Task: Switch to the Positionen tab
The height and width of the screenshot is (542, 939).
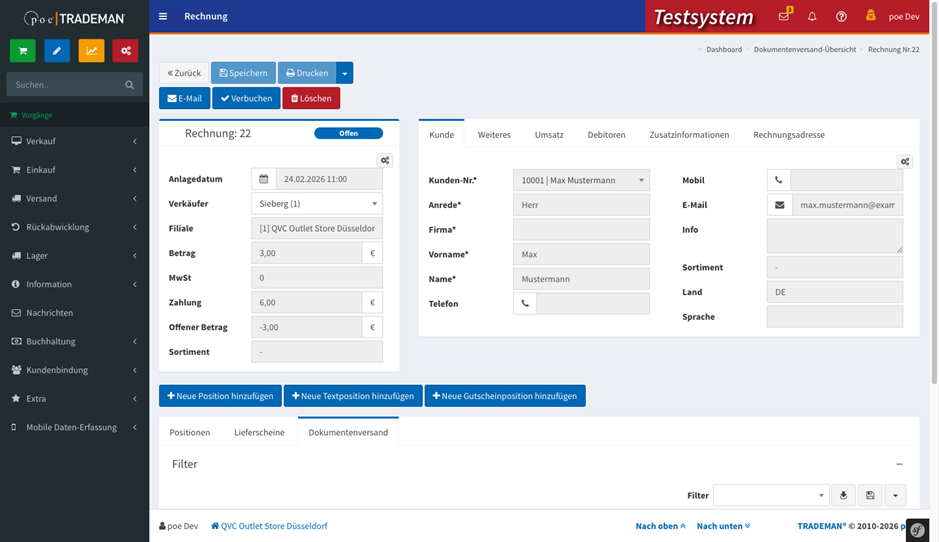Action: coord(190,432)
